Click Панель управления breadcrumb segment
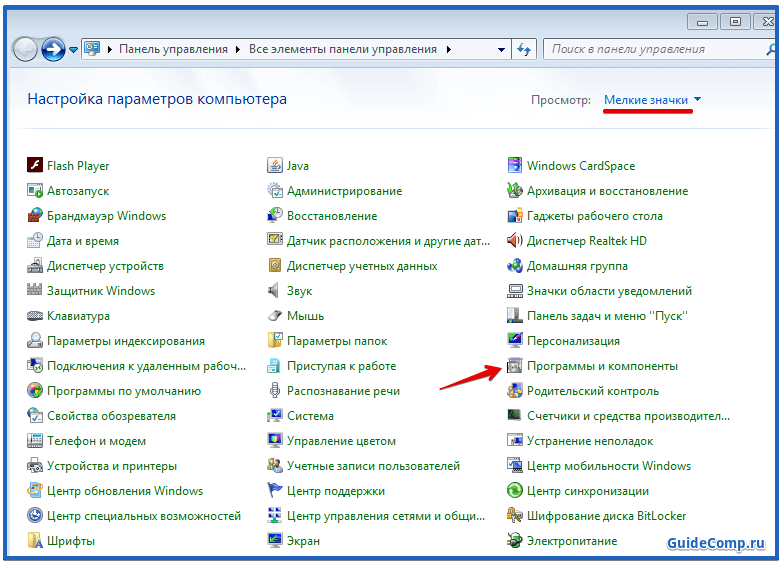 [173, 49]
